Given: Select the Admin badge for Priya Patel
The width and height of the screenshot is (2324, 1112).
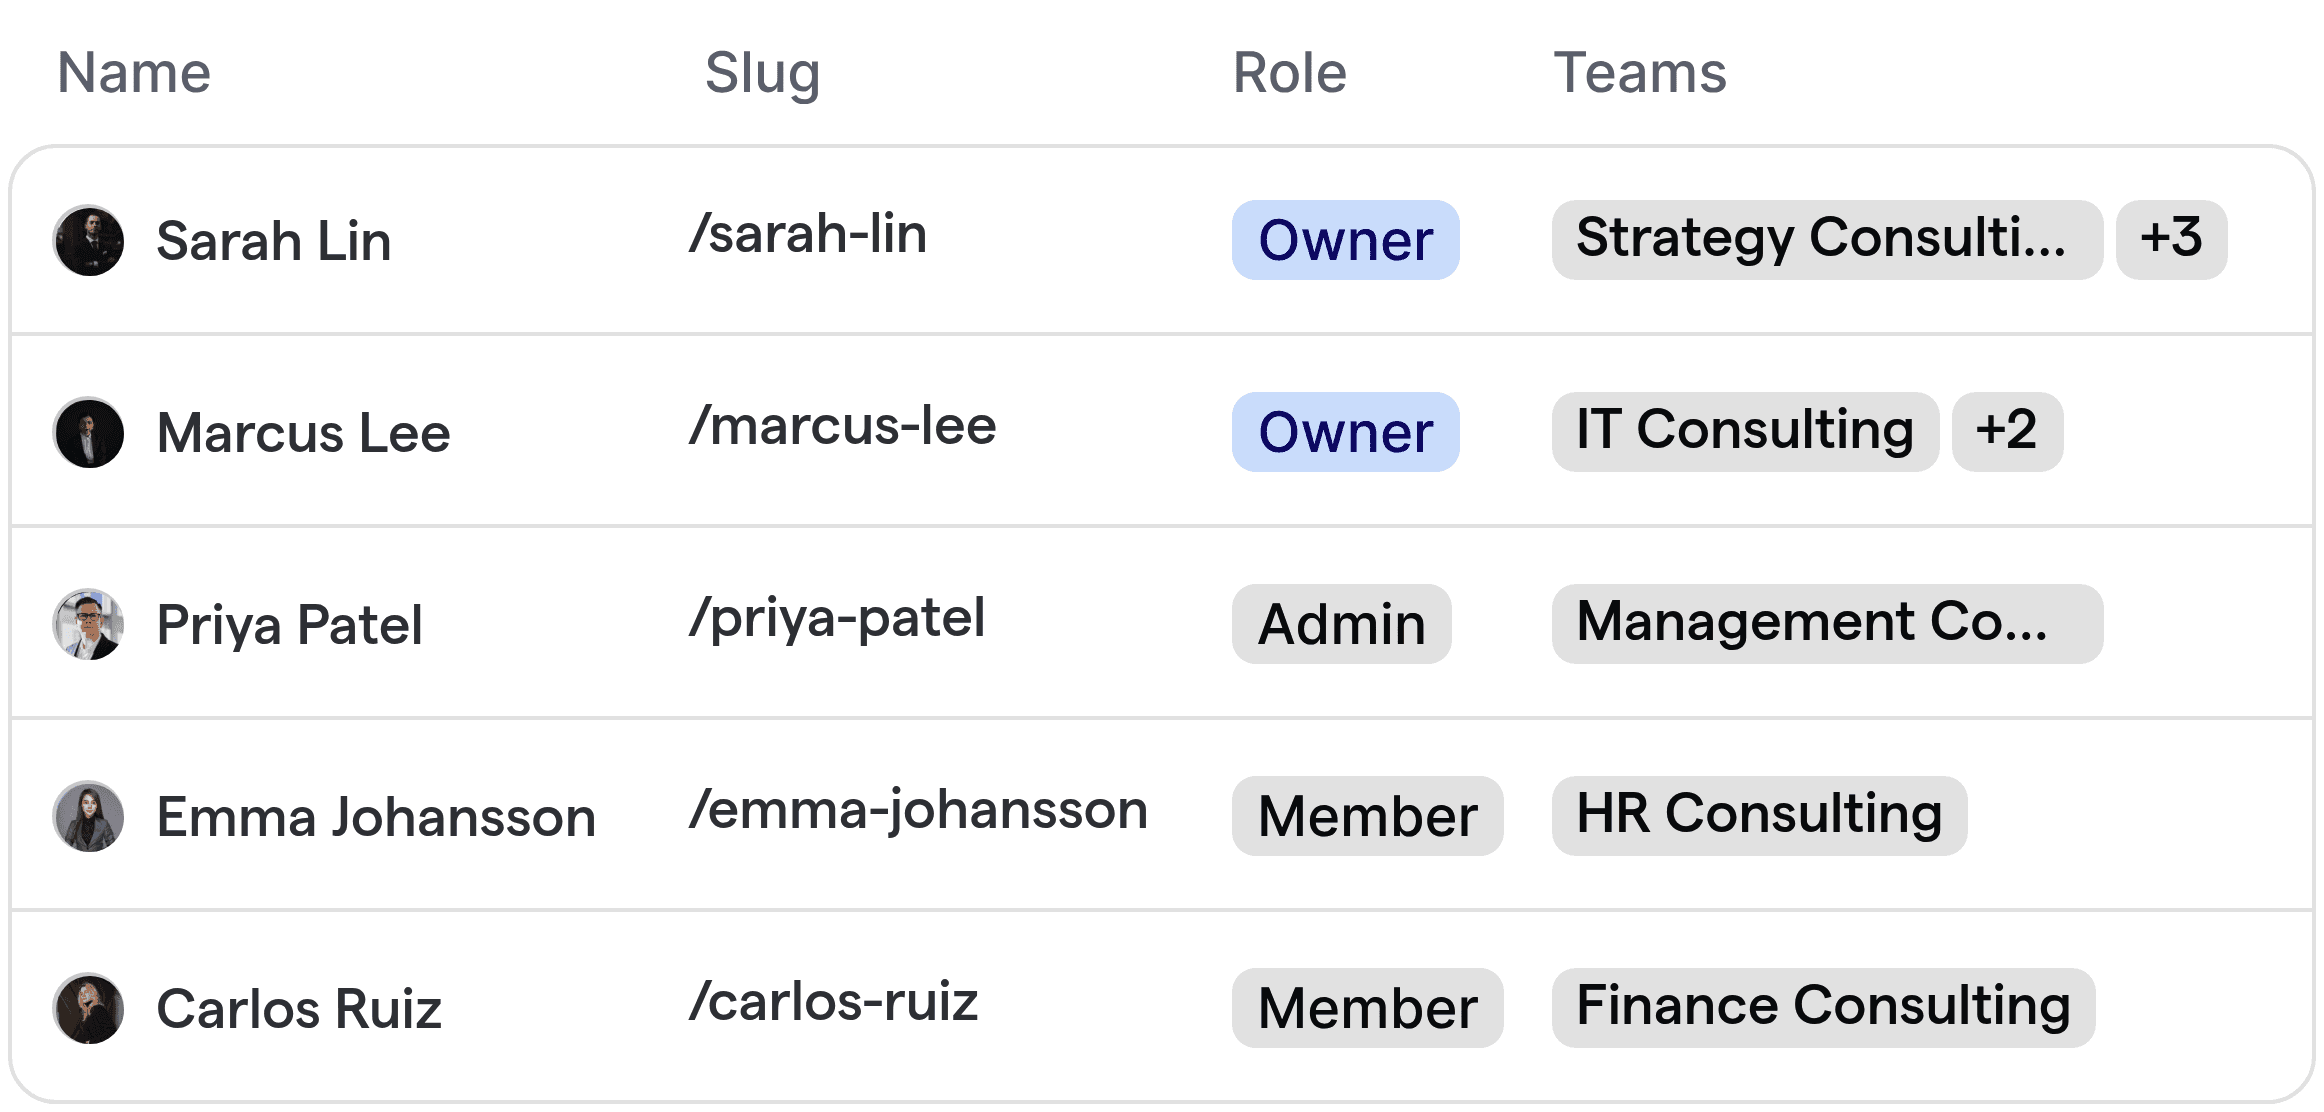Looking at the screenshot, I should (1341, 624).
